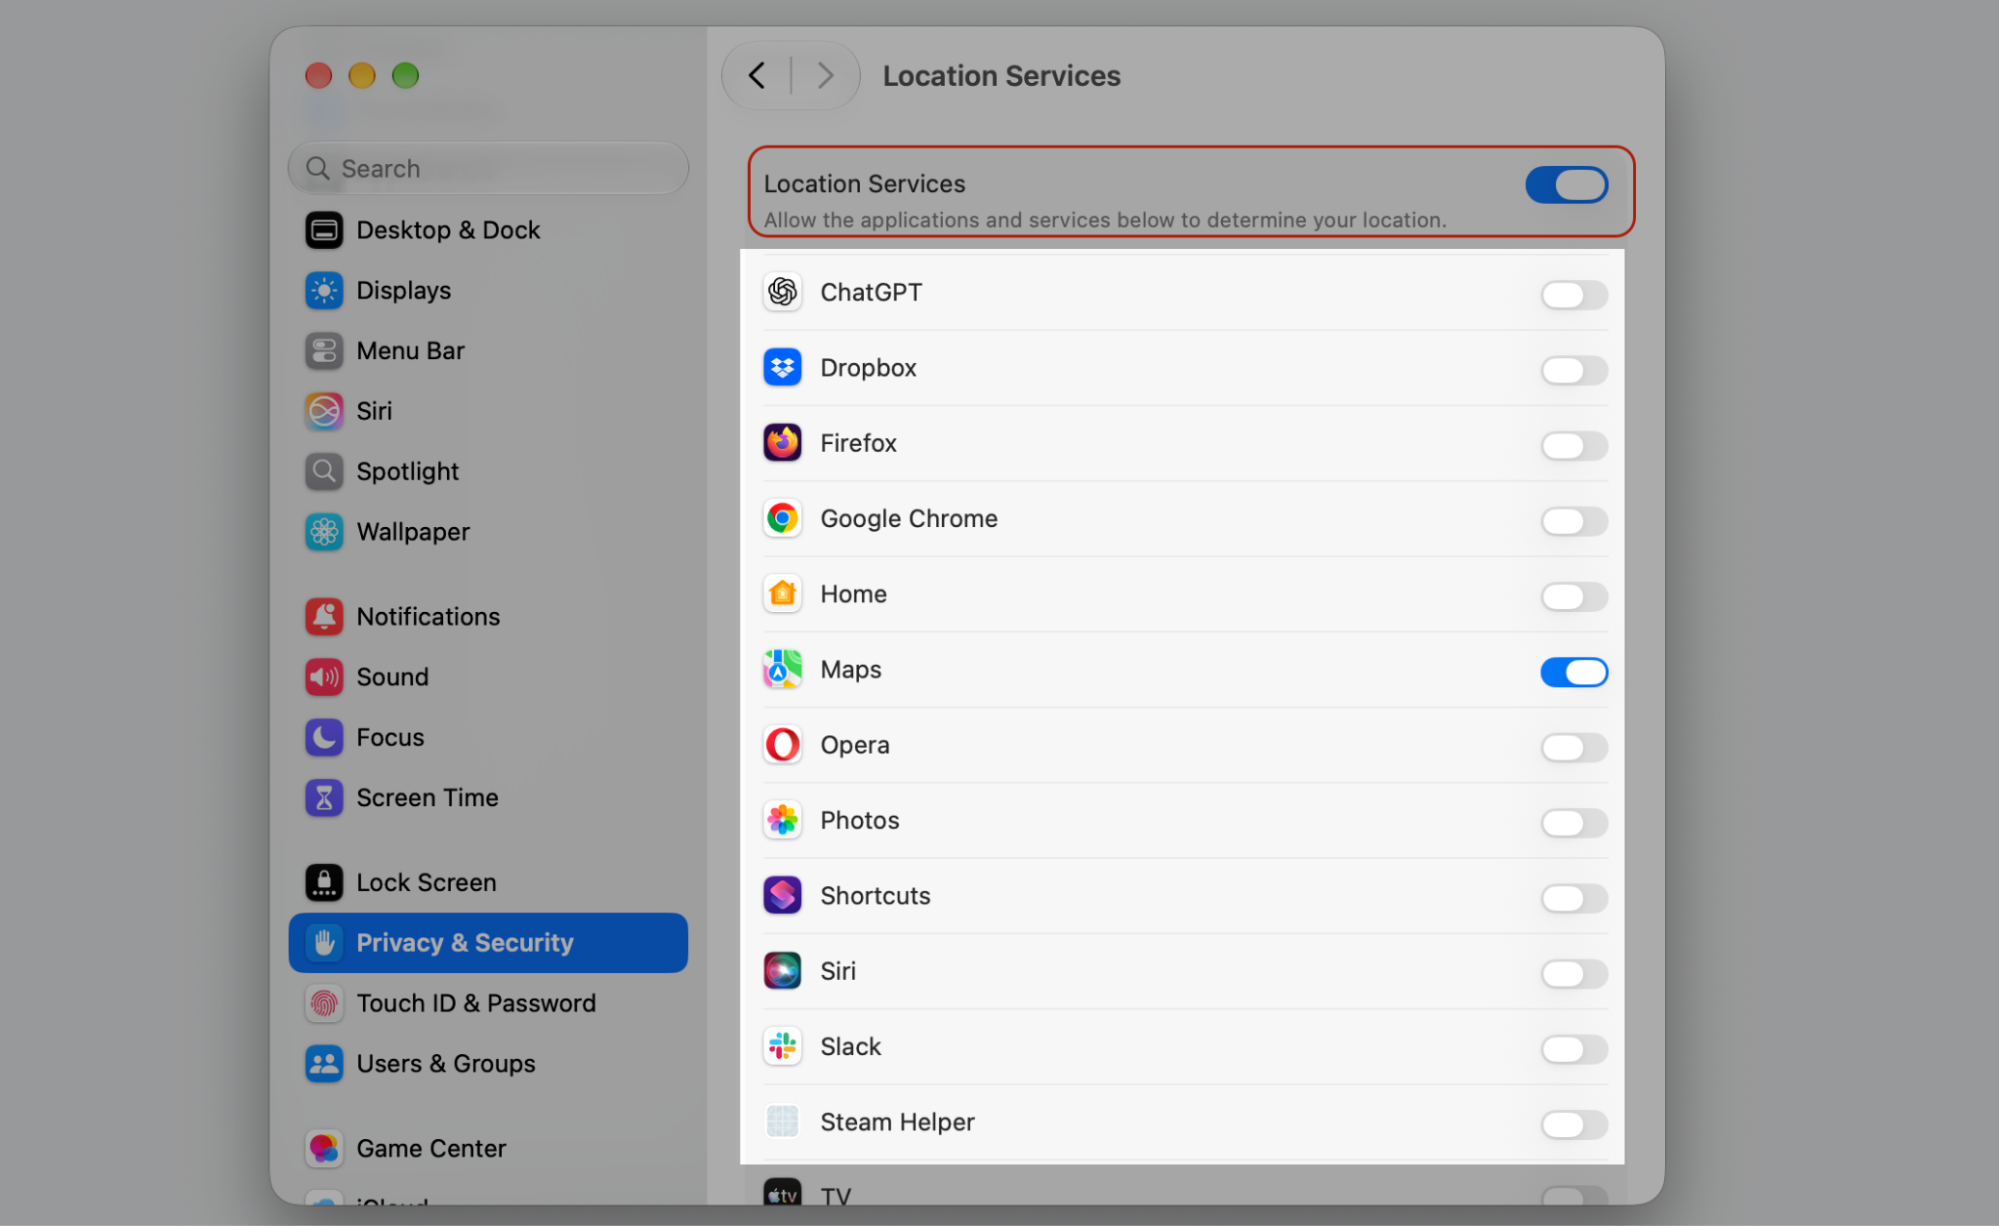Toggle Google Chrome location switch
Image resolution: width=1999 pixels, height=1226 pixels.
point(1574,521)
